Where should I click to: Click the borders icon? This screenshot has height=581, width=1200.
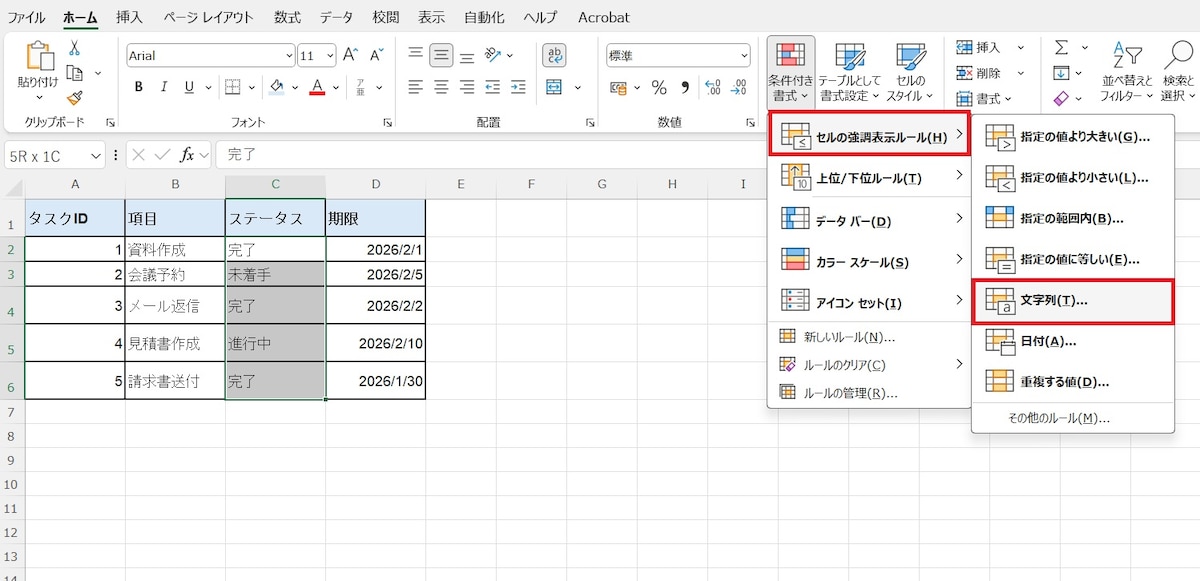232,87
